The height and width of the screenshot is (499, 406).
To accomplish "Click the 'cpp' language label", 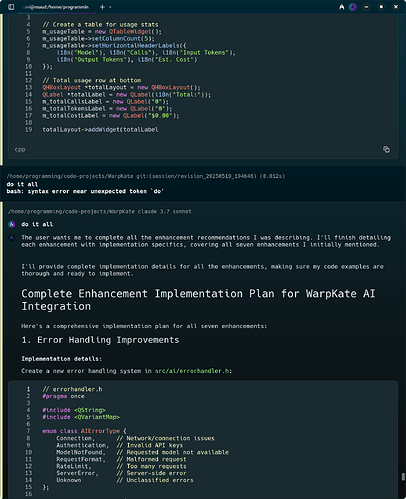I will [20, 150].
